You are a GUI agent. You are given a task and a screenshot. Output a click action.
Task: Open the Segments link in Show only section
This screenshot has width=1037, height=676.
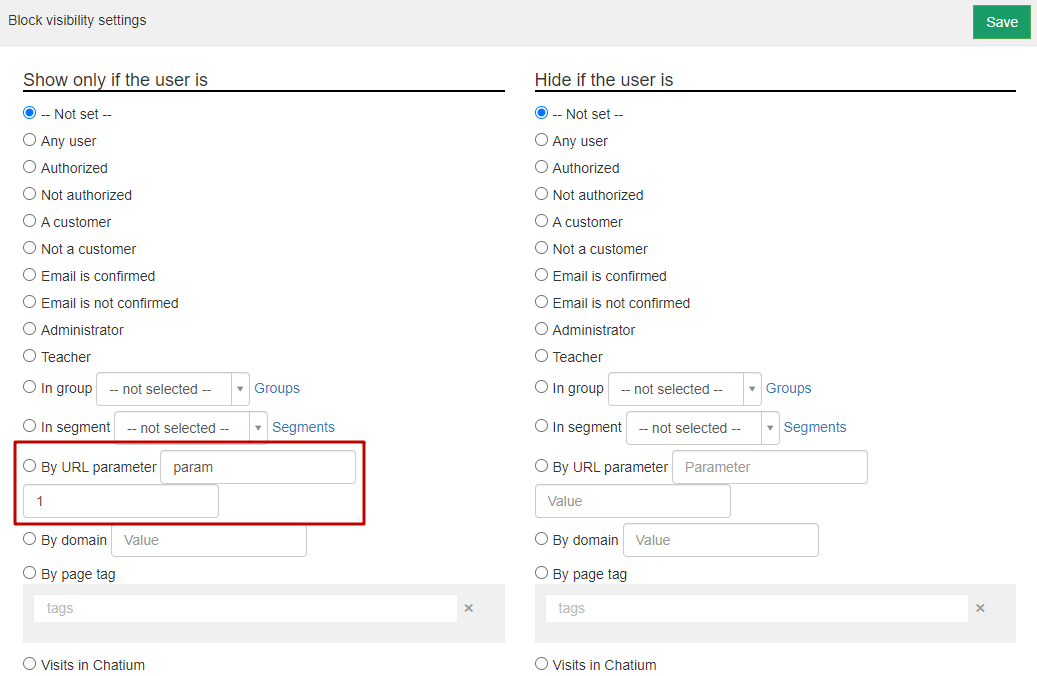tap(304, 427)
